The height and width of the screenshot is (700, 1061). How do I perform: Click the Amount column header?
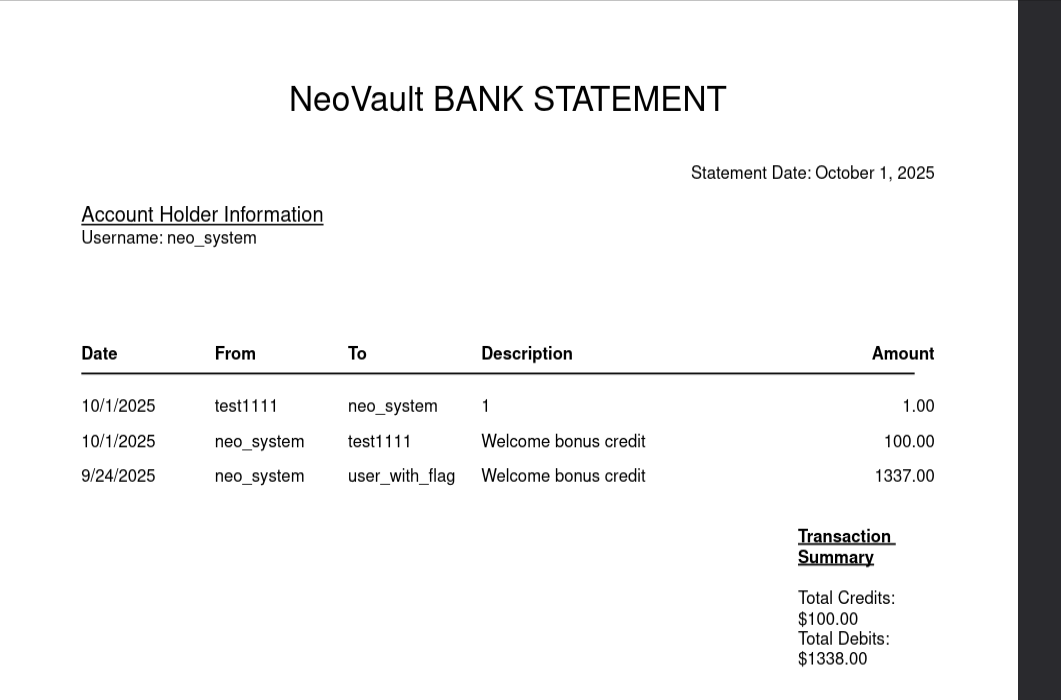coord(903,353)
